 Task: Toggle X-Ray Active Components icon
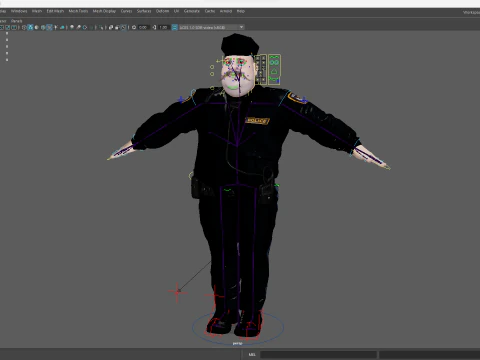click(117, 27)
